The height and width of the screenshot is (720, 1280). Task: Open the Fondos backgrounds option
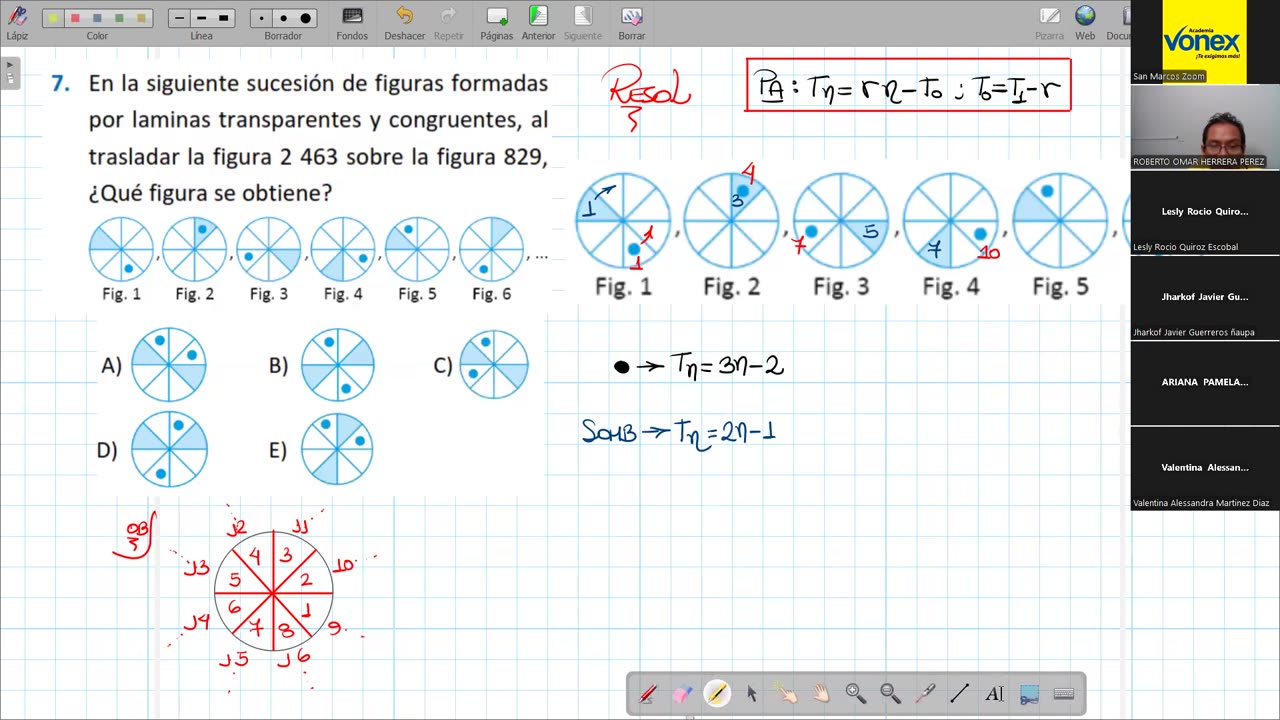tap(352, 22)
